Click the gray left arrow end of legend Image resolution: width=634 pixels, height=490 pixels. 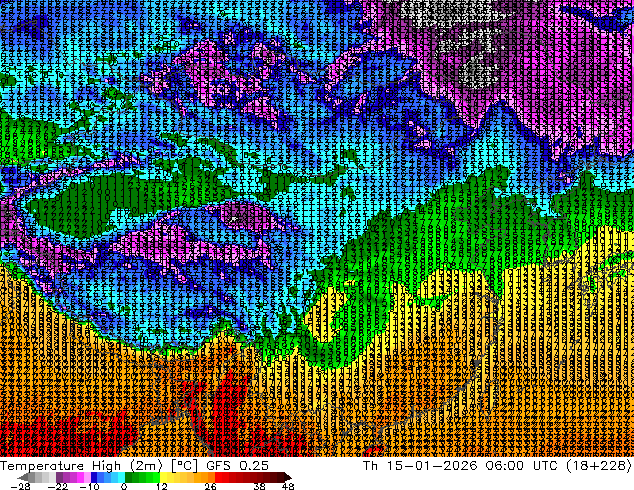coord(23,477)
